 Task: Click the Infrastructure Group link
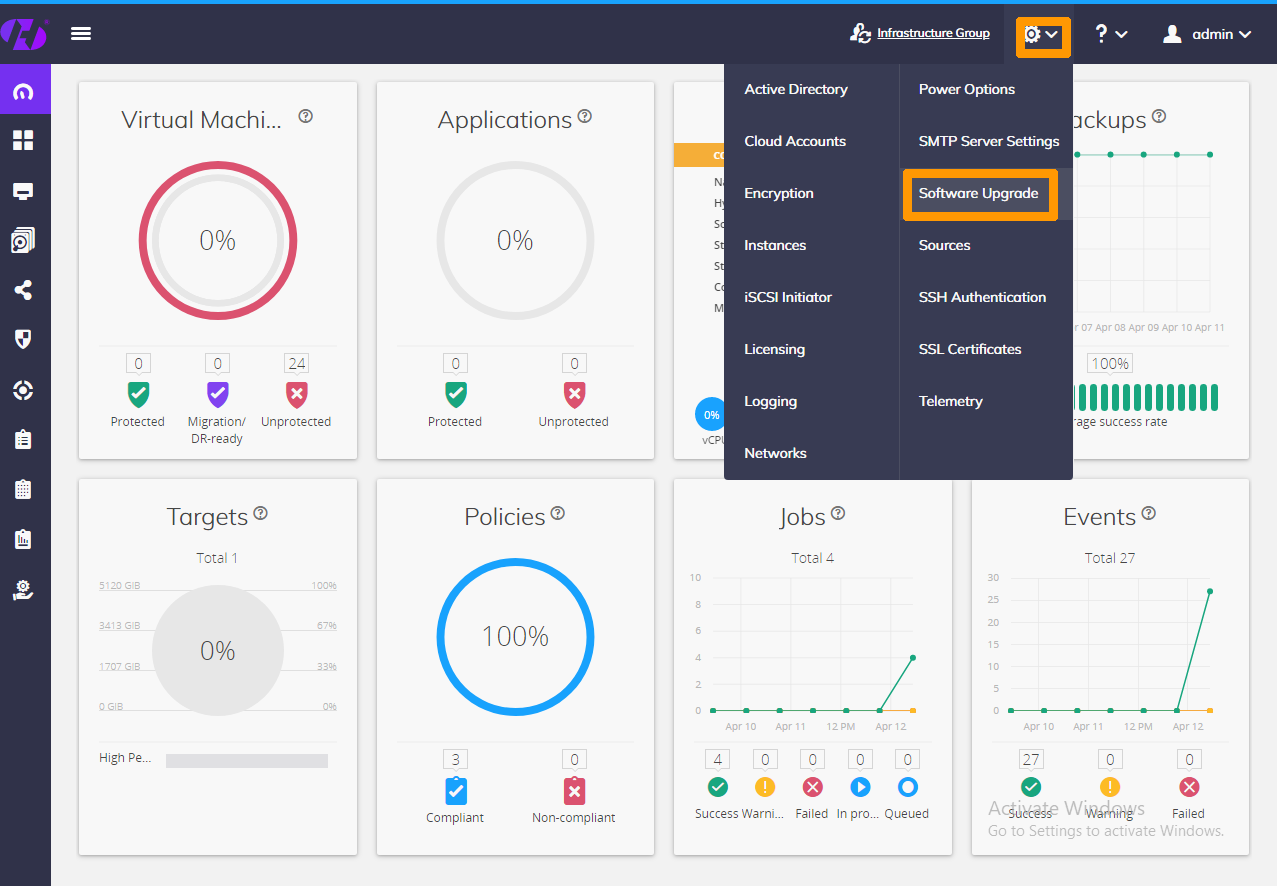[x=932, y=33]
